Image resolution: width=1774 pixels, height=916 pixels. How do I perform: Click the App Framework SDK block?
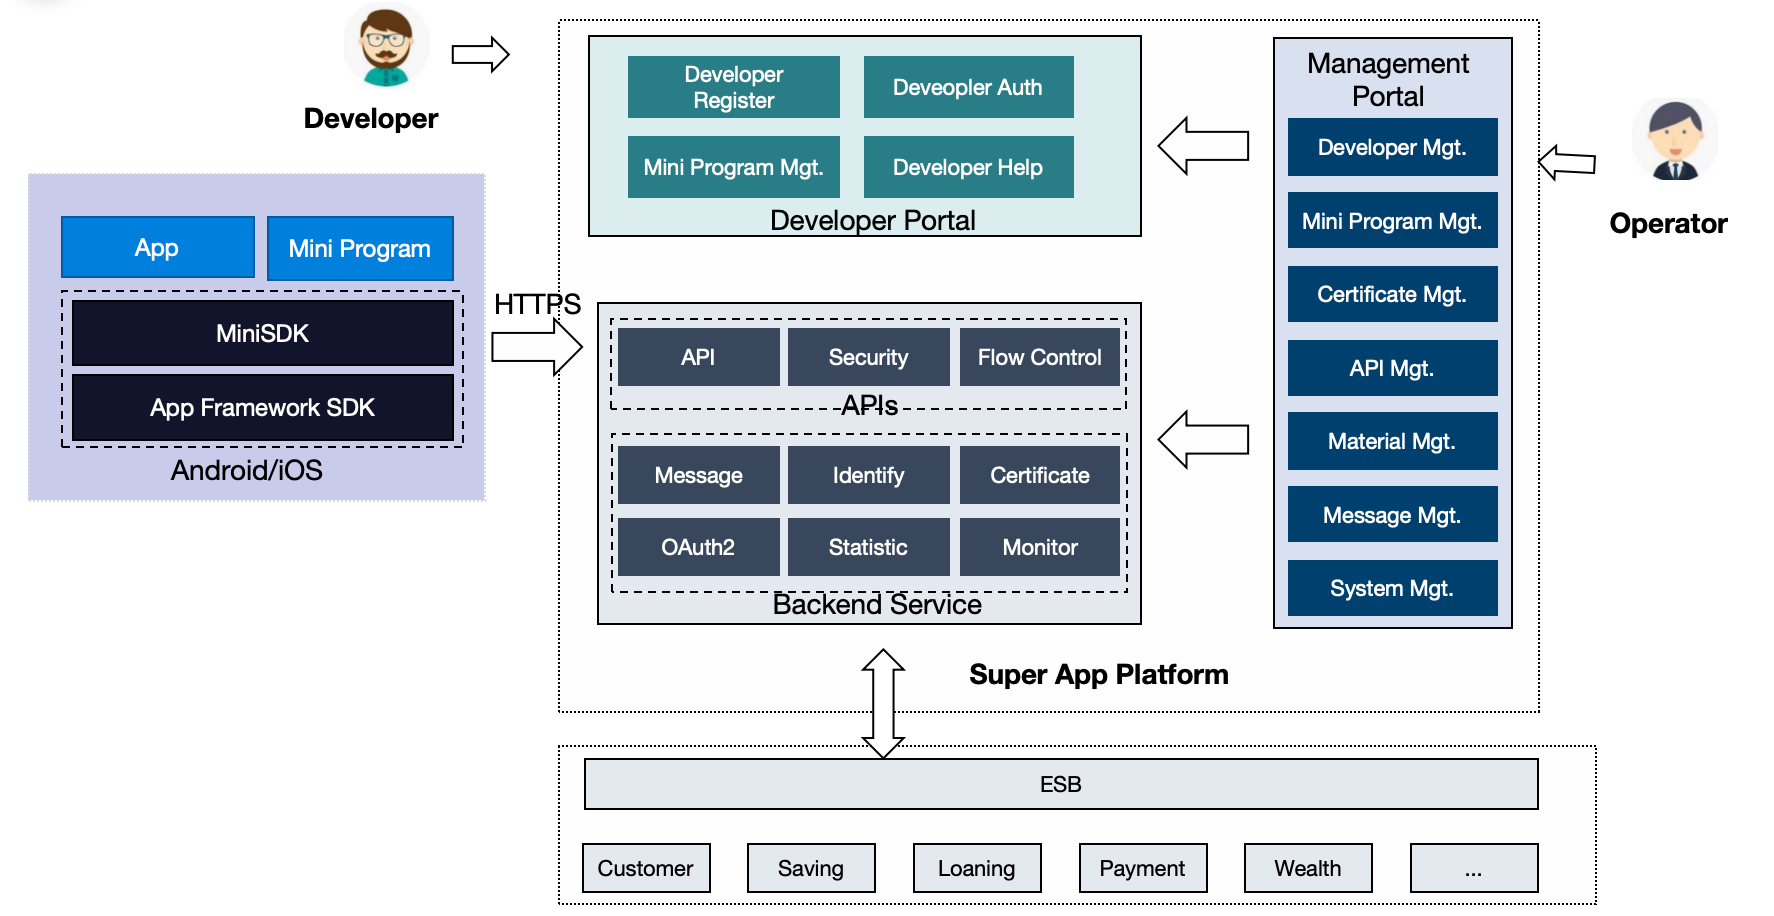[x=263, y=407]
